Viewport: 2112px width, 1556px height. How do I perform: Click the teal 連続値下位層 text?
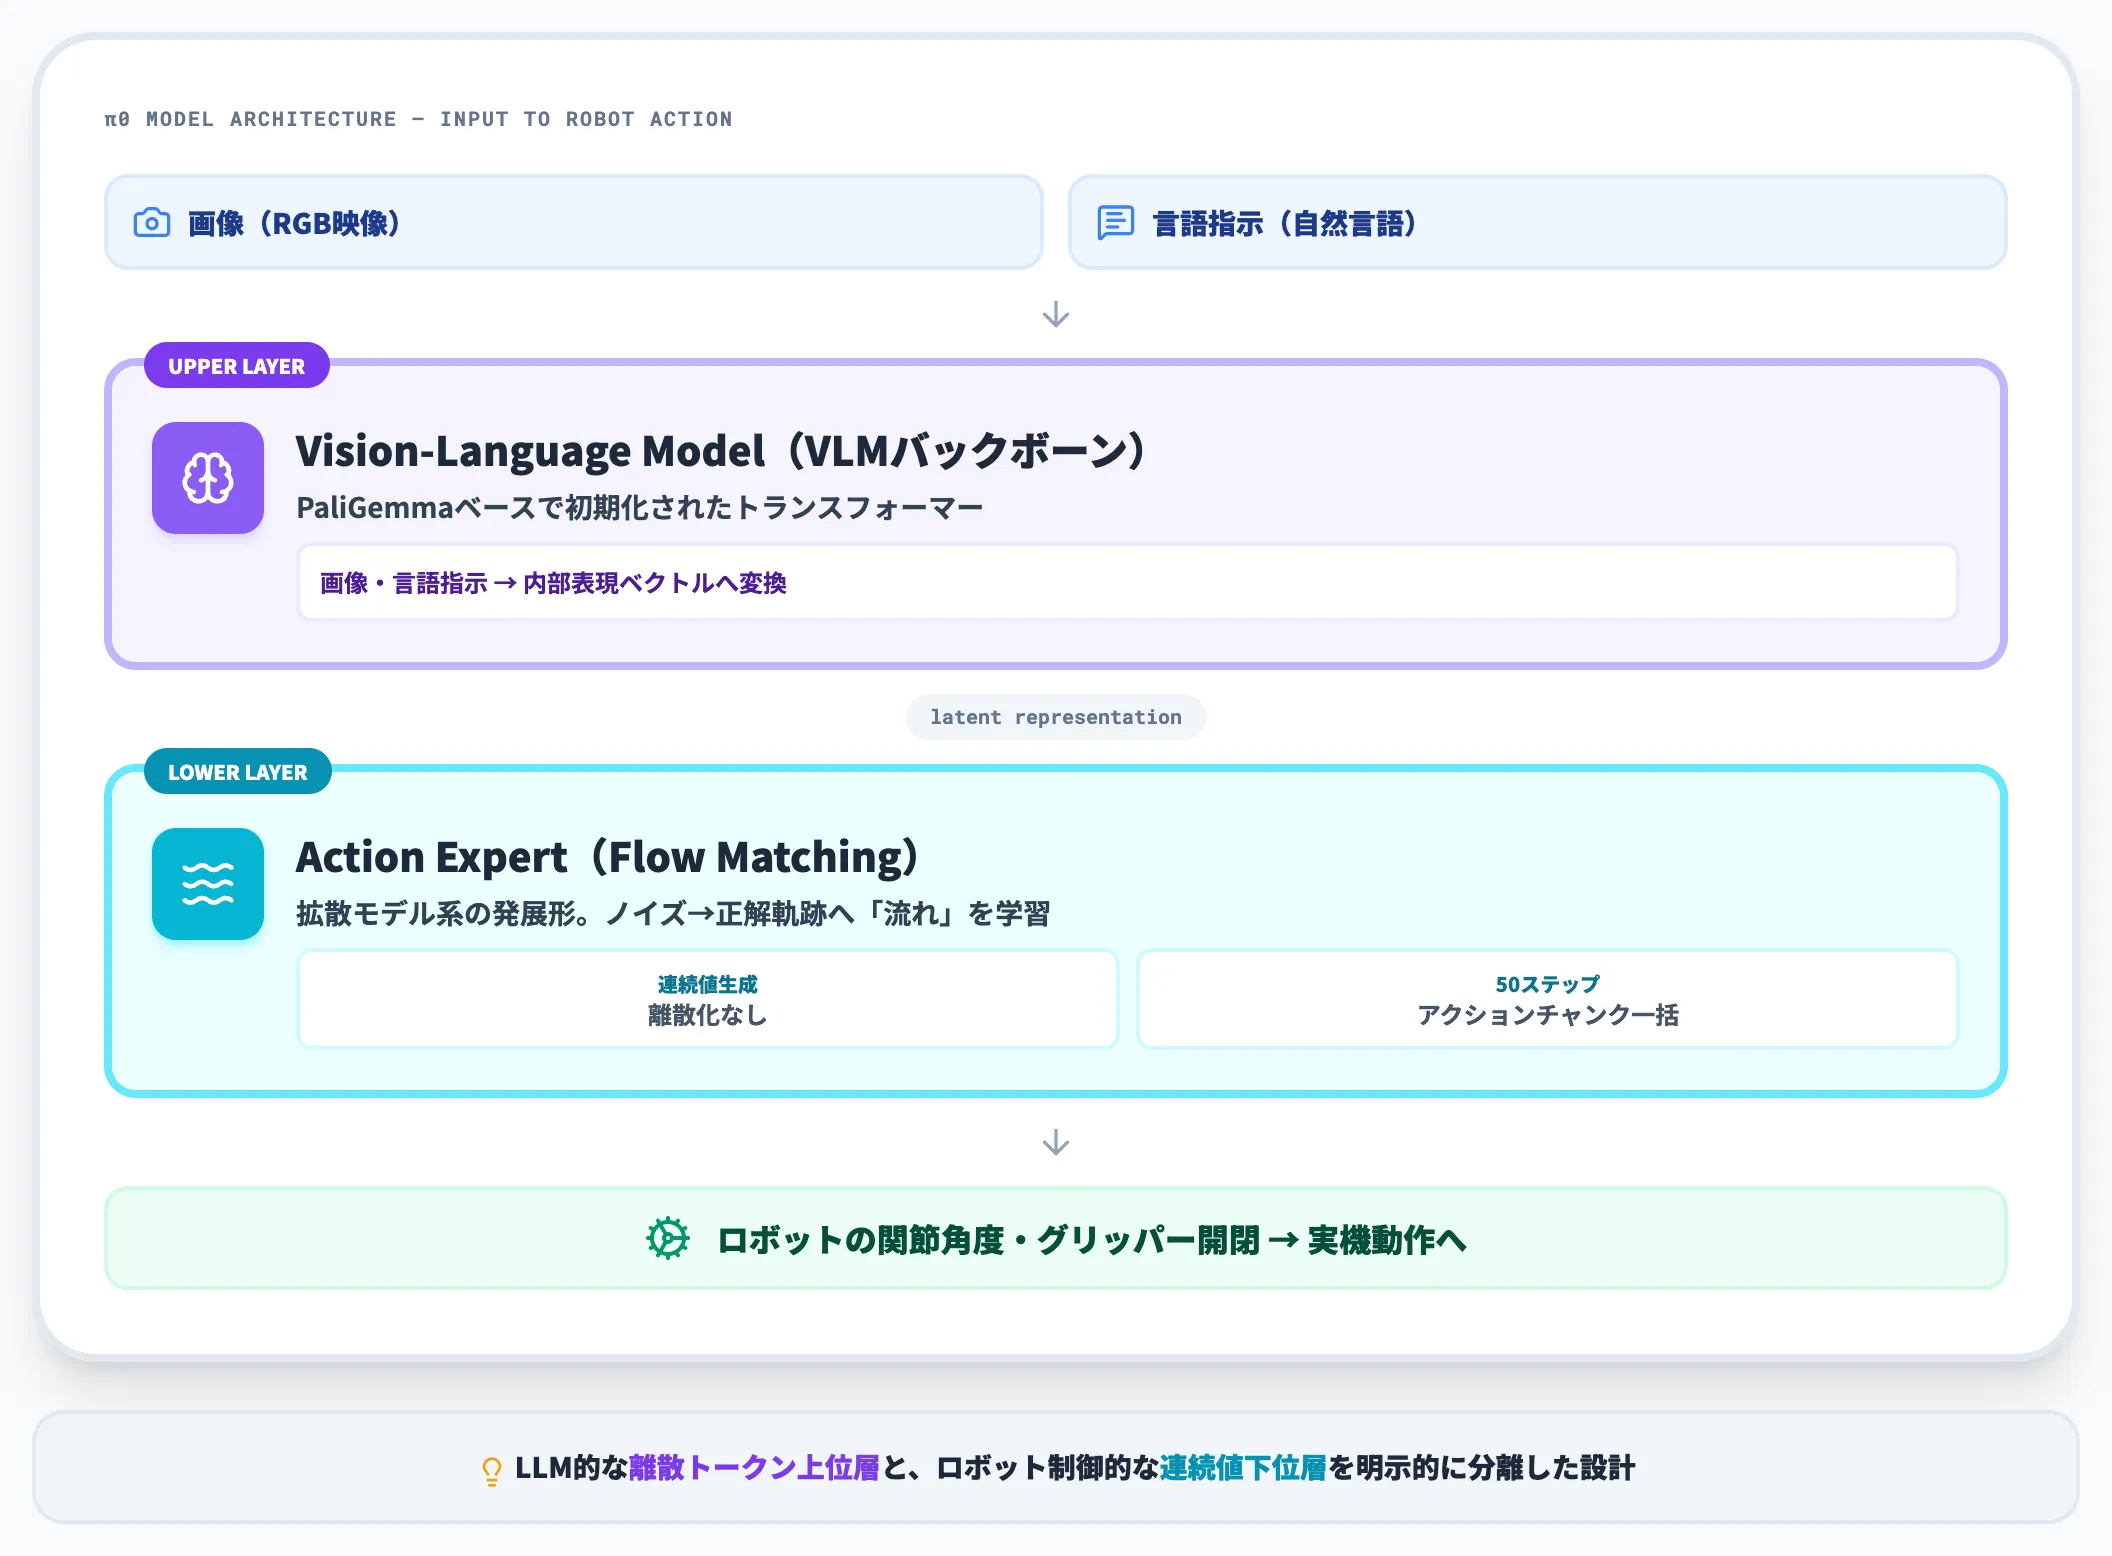click(1243, 1468)
